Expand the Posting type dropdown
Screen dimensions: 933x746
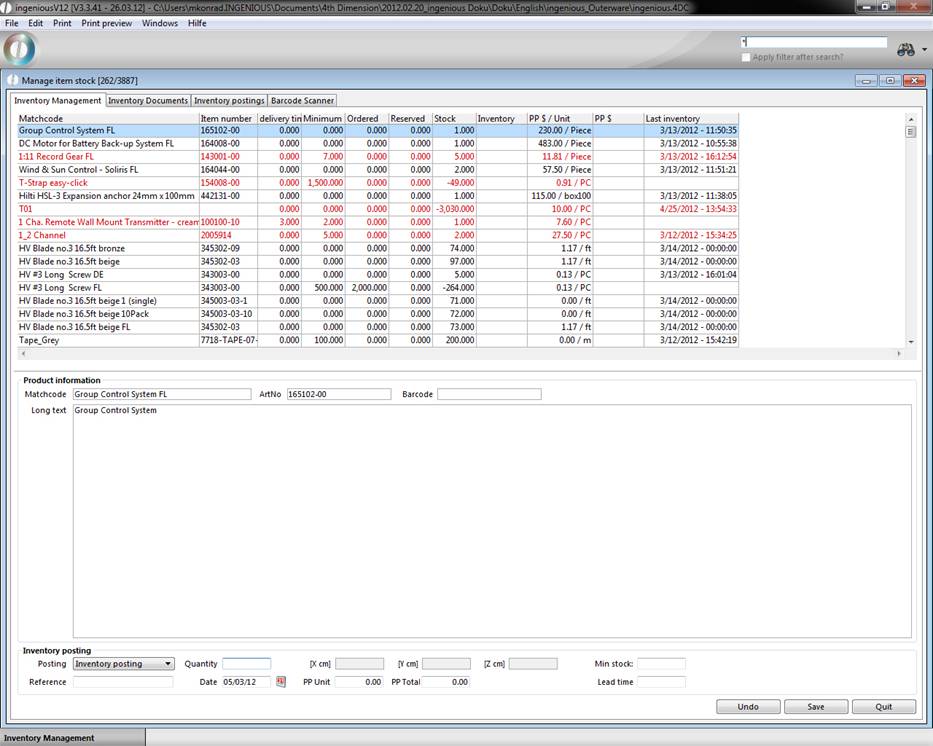point(167,664)
